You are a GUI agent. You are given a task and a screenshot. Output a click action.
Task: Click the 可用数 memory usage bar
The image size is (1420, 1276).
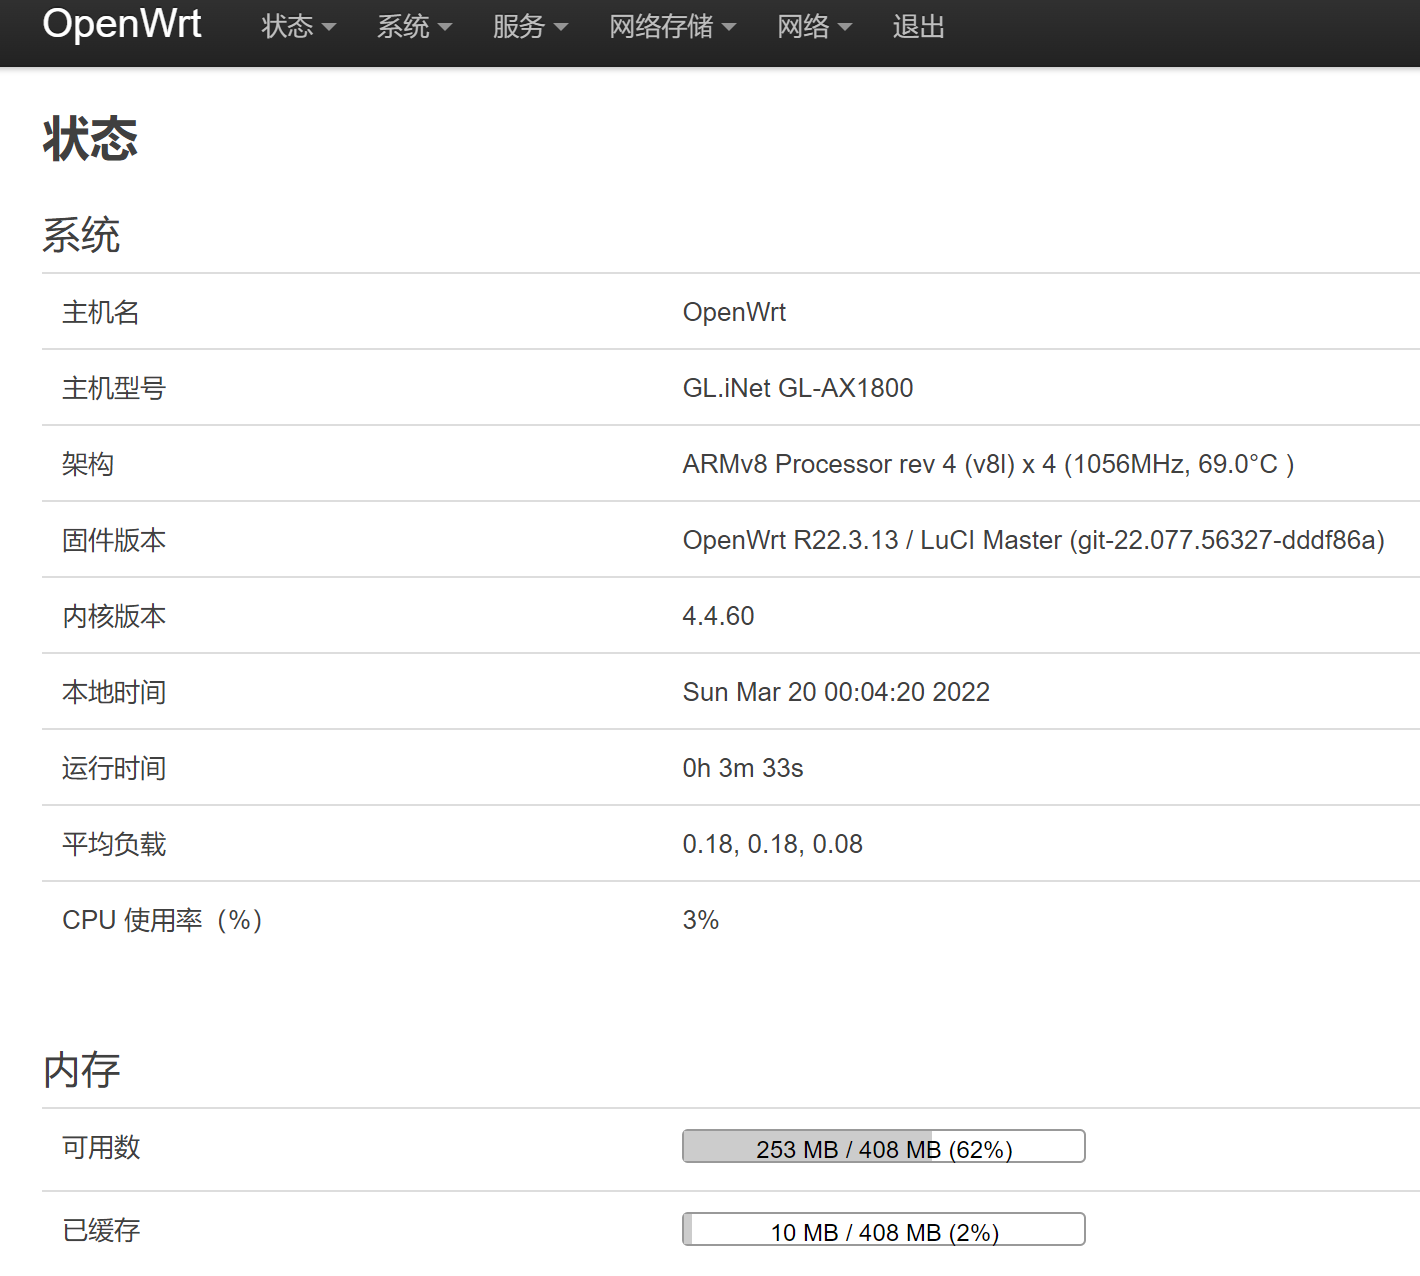(883, 1146)
